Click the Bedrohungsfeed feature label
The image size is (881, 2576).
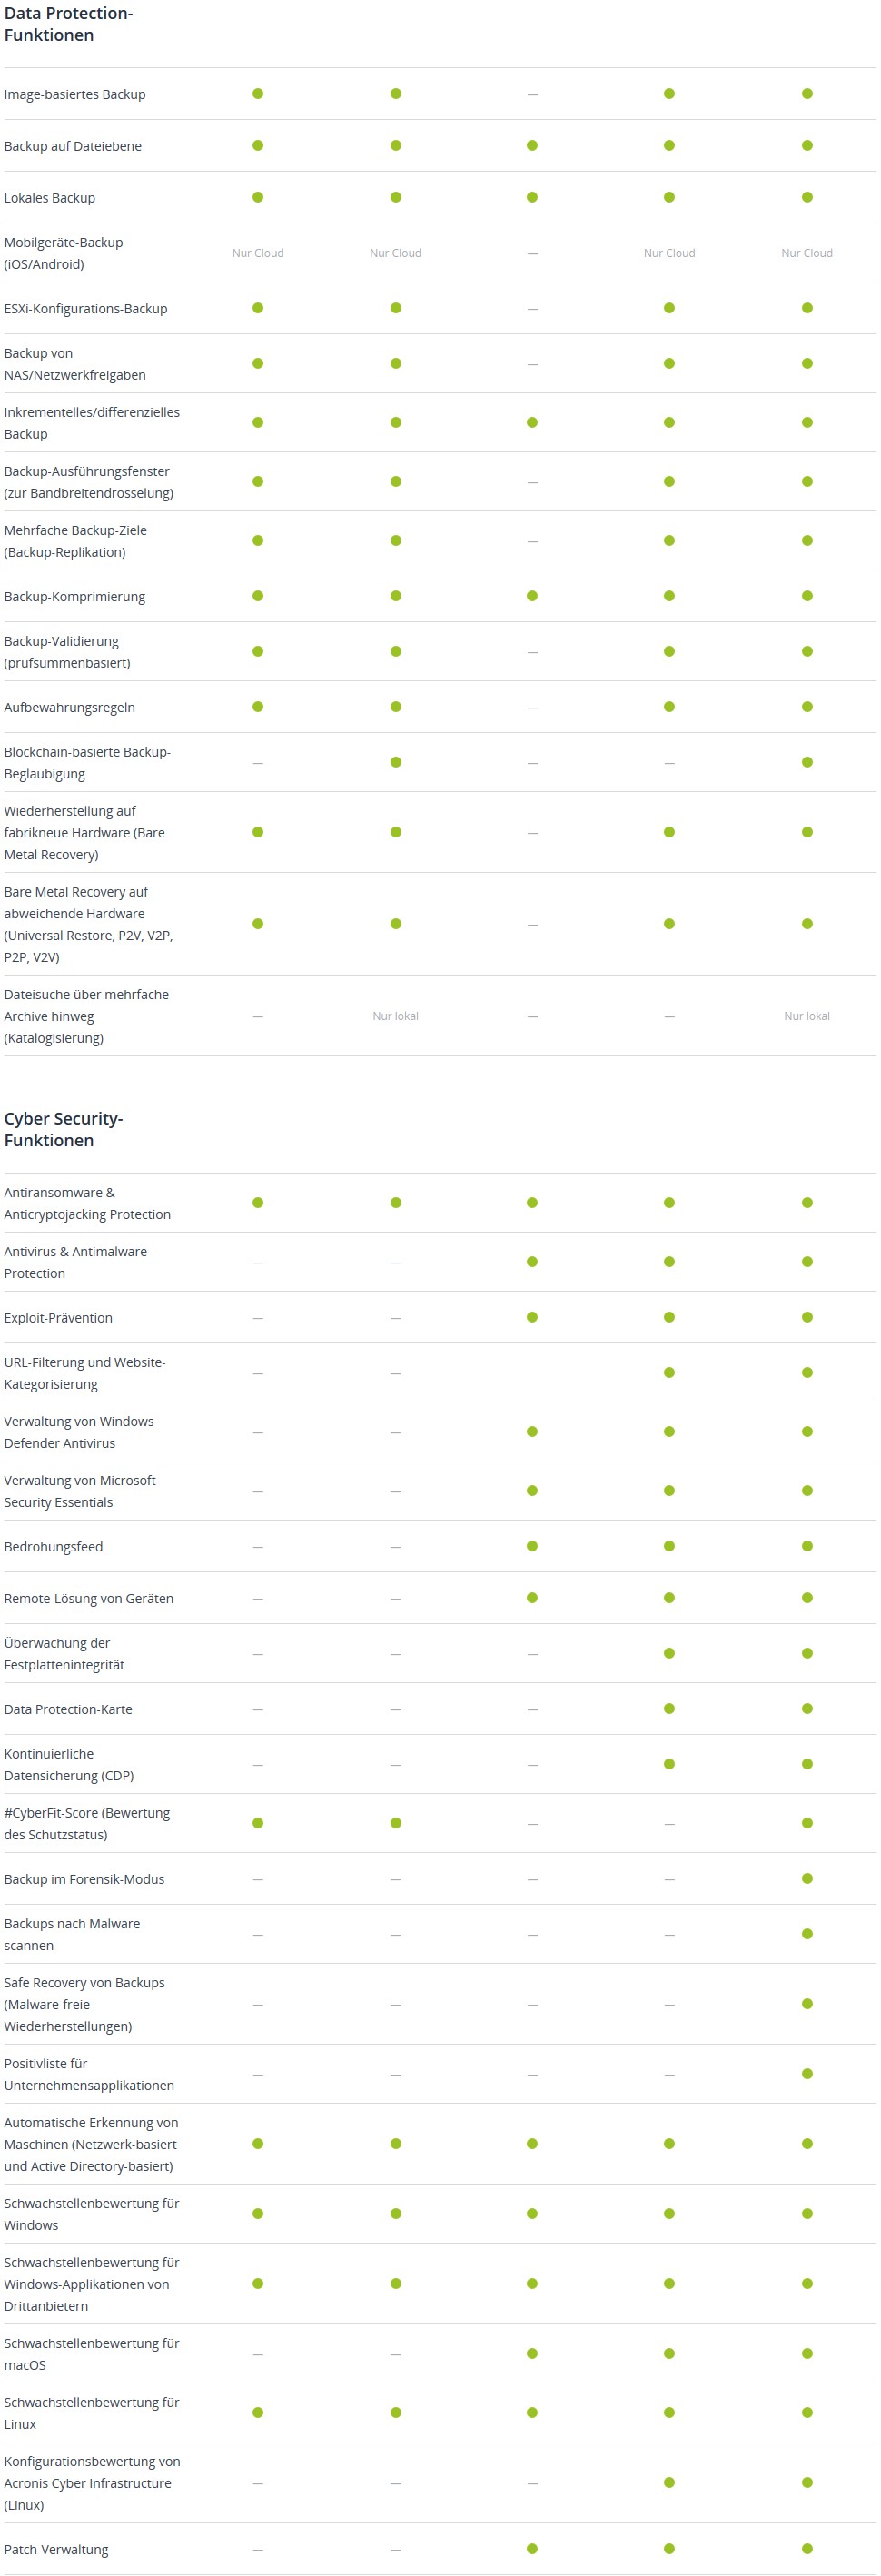pyautogui.click(x=53, y=1546)
